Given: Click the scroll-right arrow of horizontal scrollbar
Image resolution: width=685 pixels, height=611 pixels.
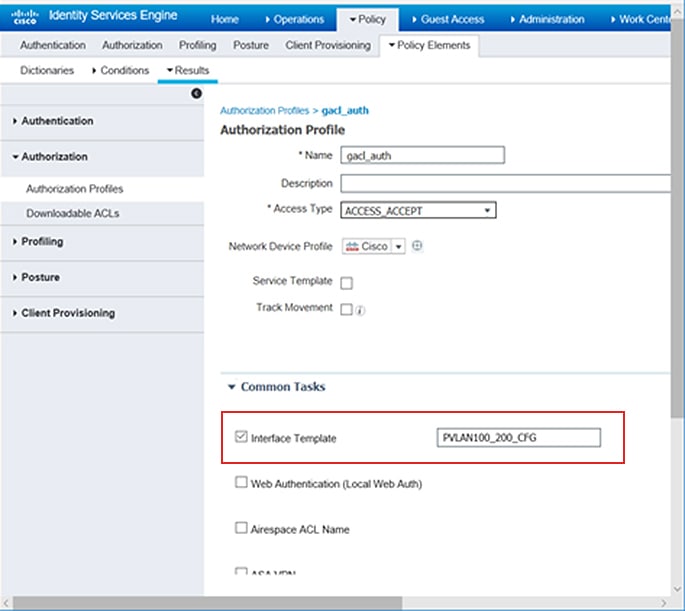Looking at the screenshot, I should (664, 604).
